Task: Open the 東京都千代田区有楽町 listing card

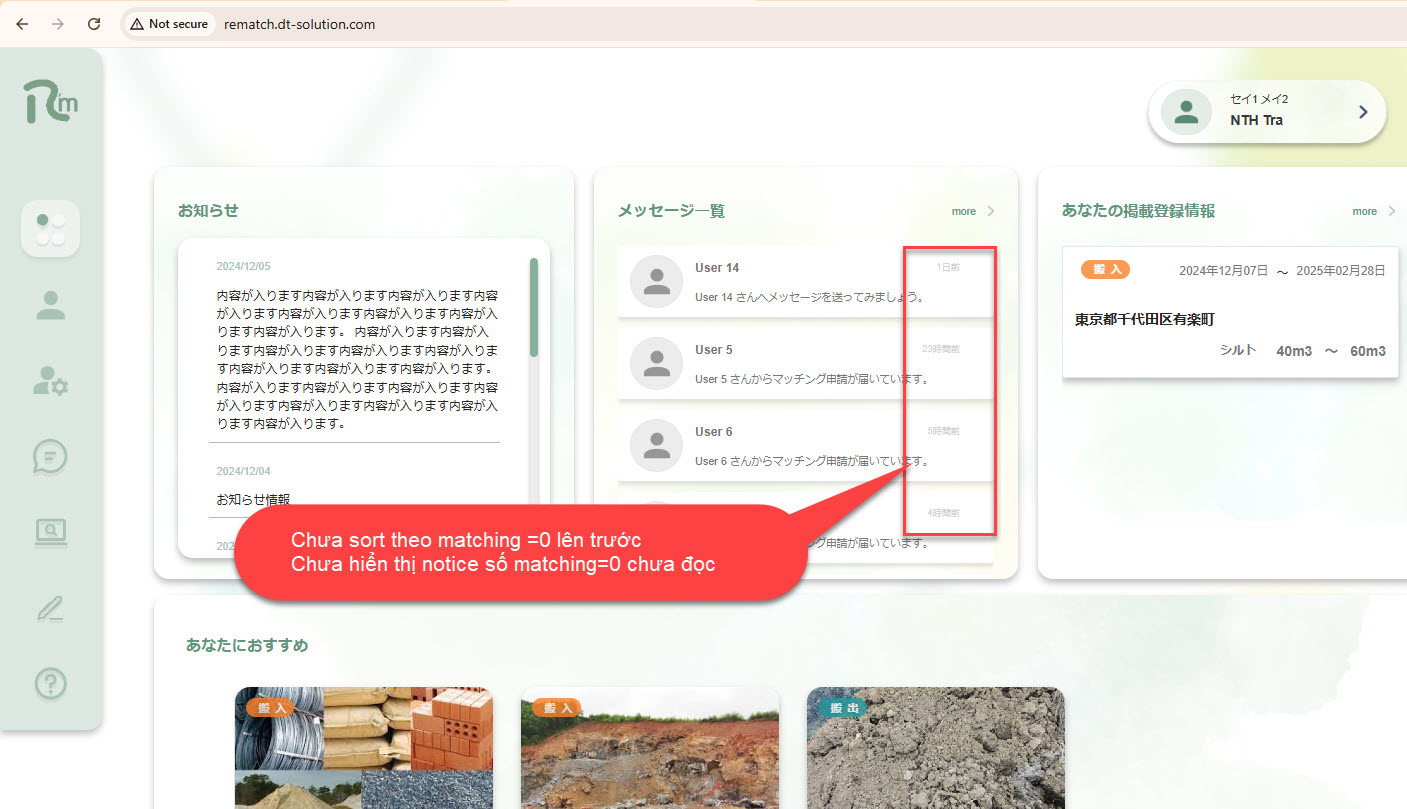Action: point(1230,312)
